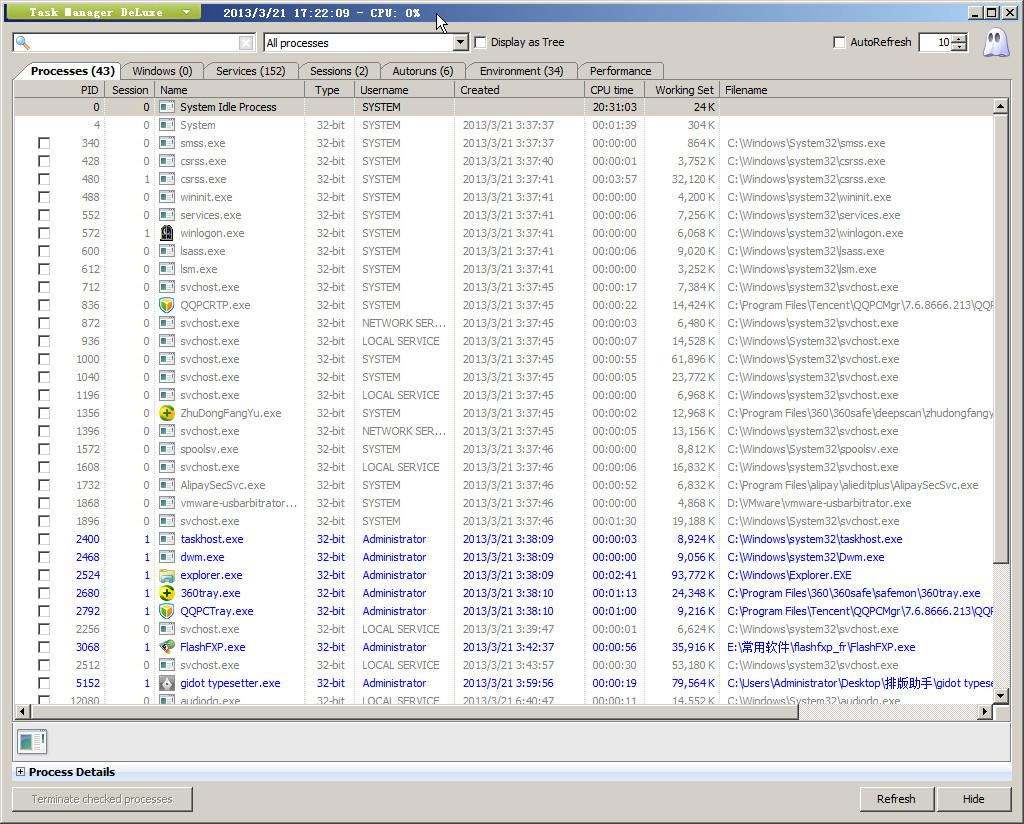Enable the Display as Tree checkbox
The height and width of the screenshot is (824, 1024).
point(481,42)
